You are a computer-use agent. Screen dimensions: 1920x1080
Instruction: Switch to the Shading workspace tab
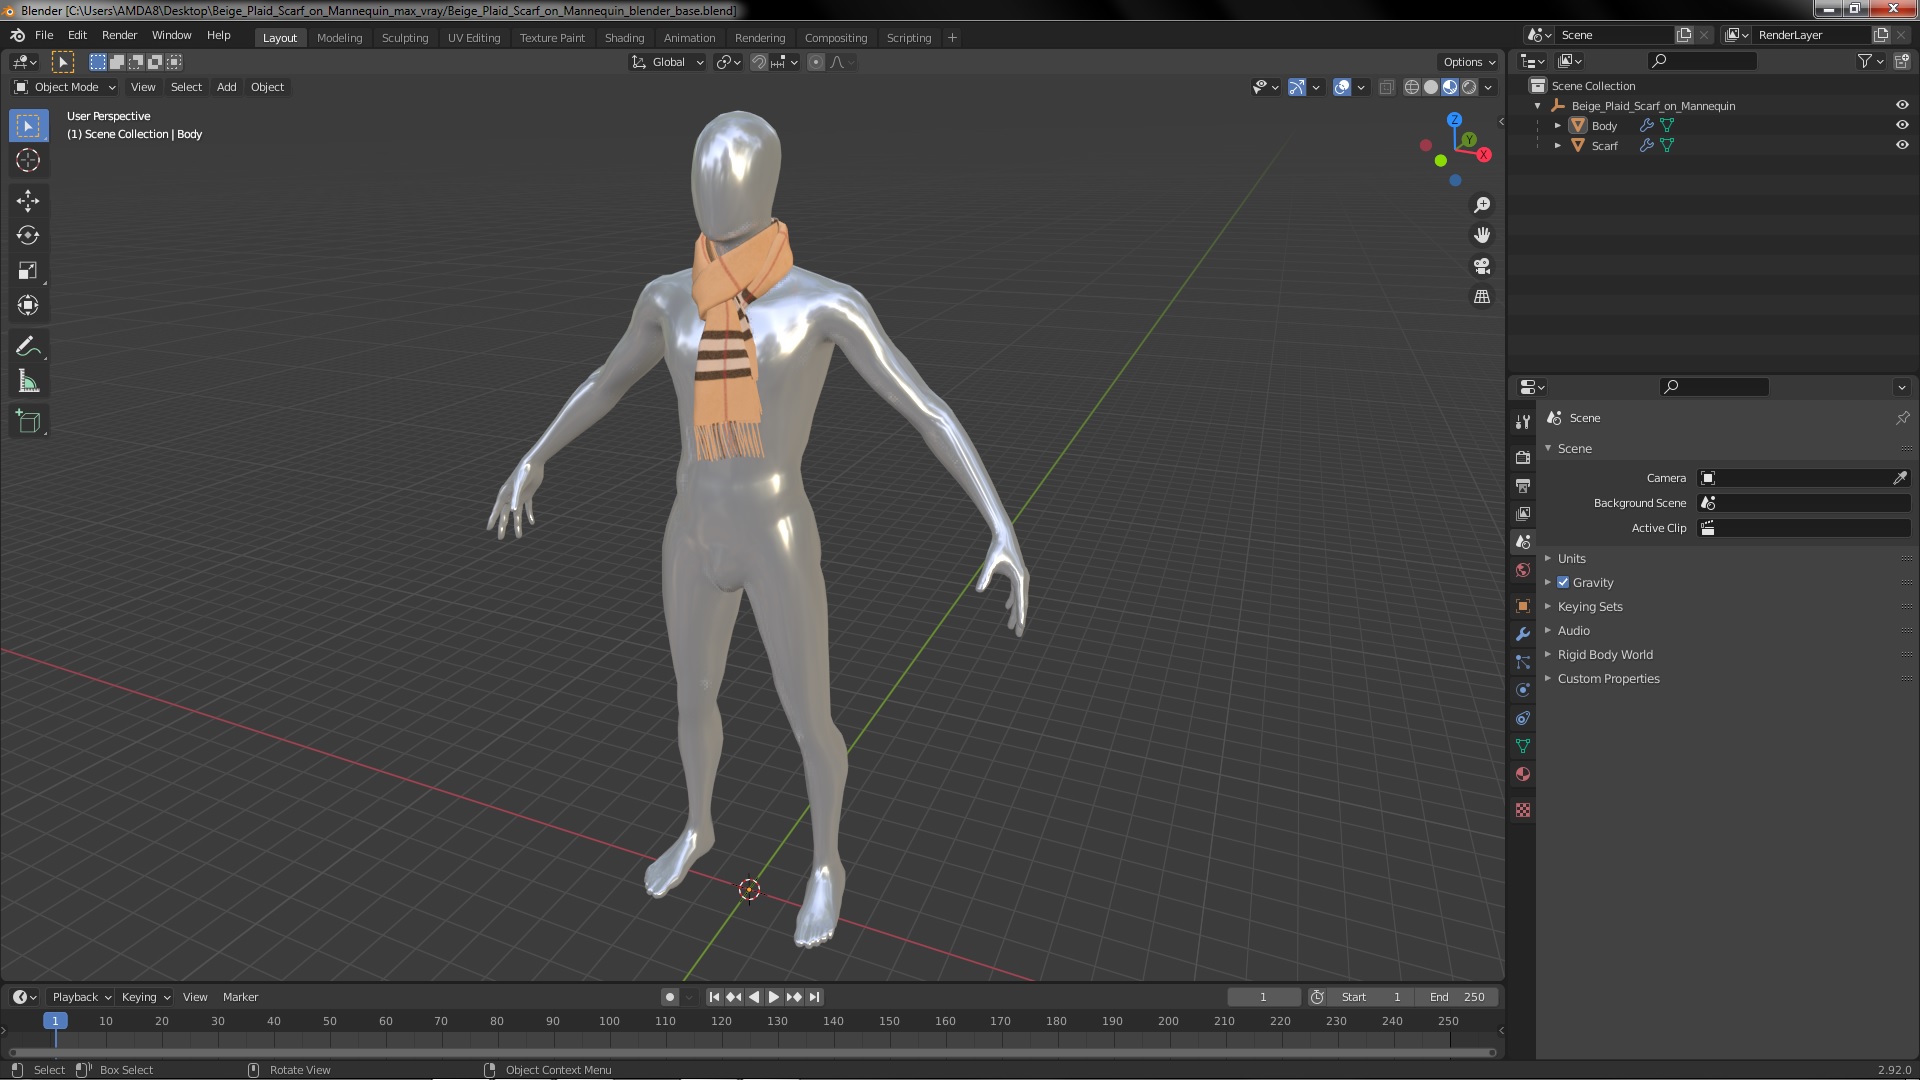click(x=624, y=38)
